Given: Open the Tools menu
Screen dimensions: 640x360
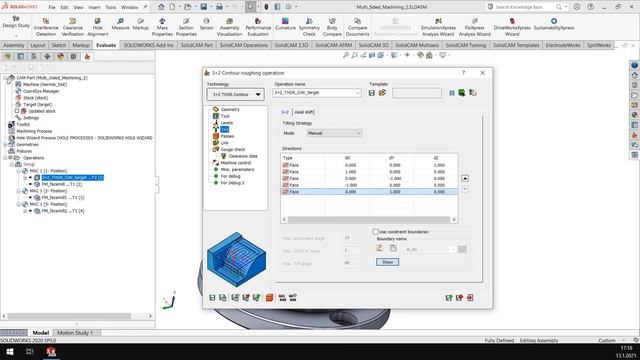Looking at the screenshot, I should [111, 7].
